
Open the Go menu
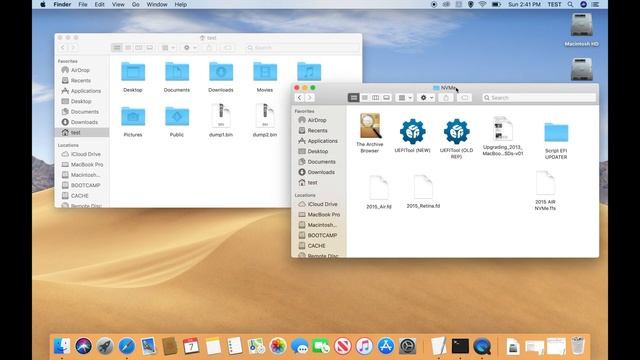click(136, 4)
